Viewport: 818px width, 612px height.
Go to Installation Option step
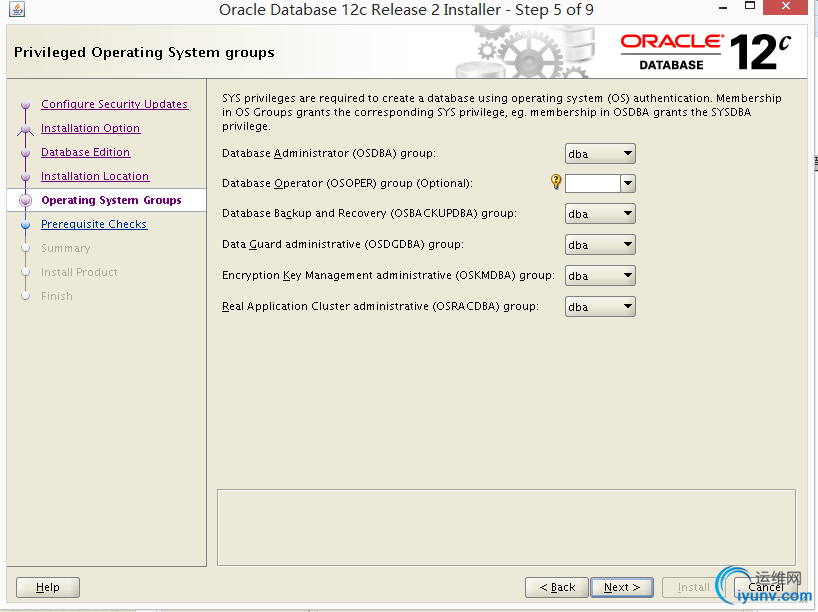[x=90, y=128]
